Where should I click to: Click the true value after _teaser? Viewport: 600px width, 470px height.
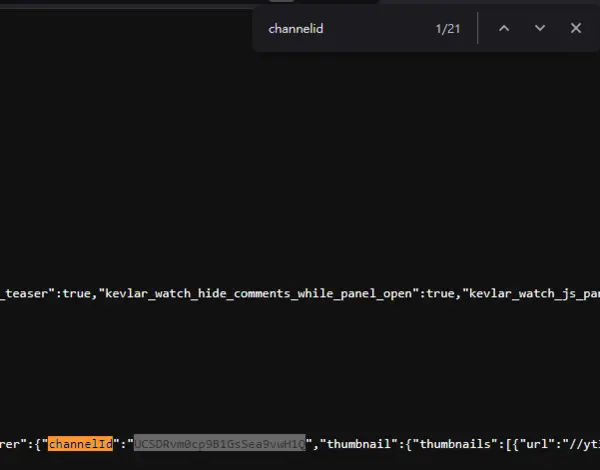pos(80,293)
